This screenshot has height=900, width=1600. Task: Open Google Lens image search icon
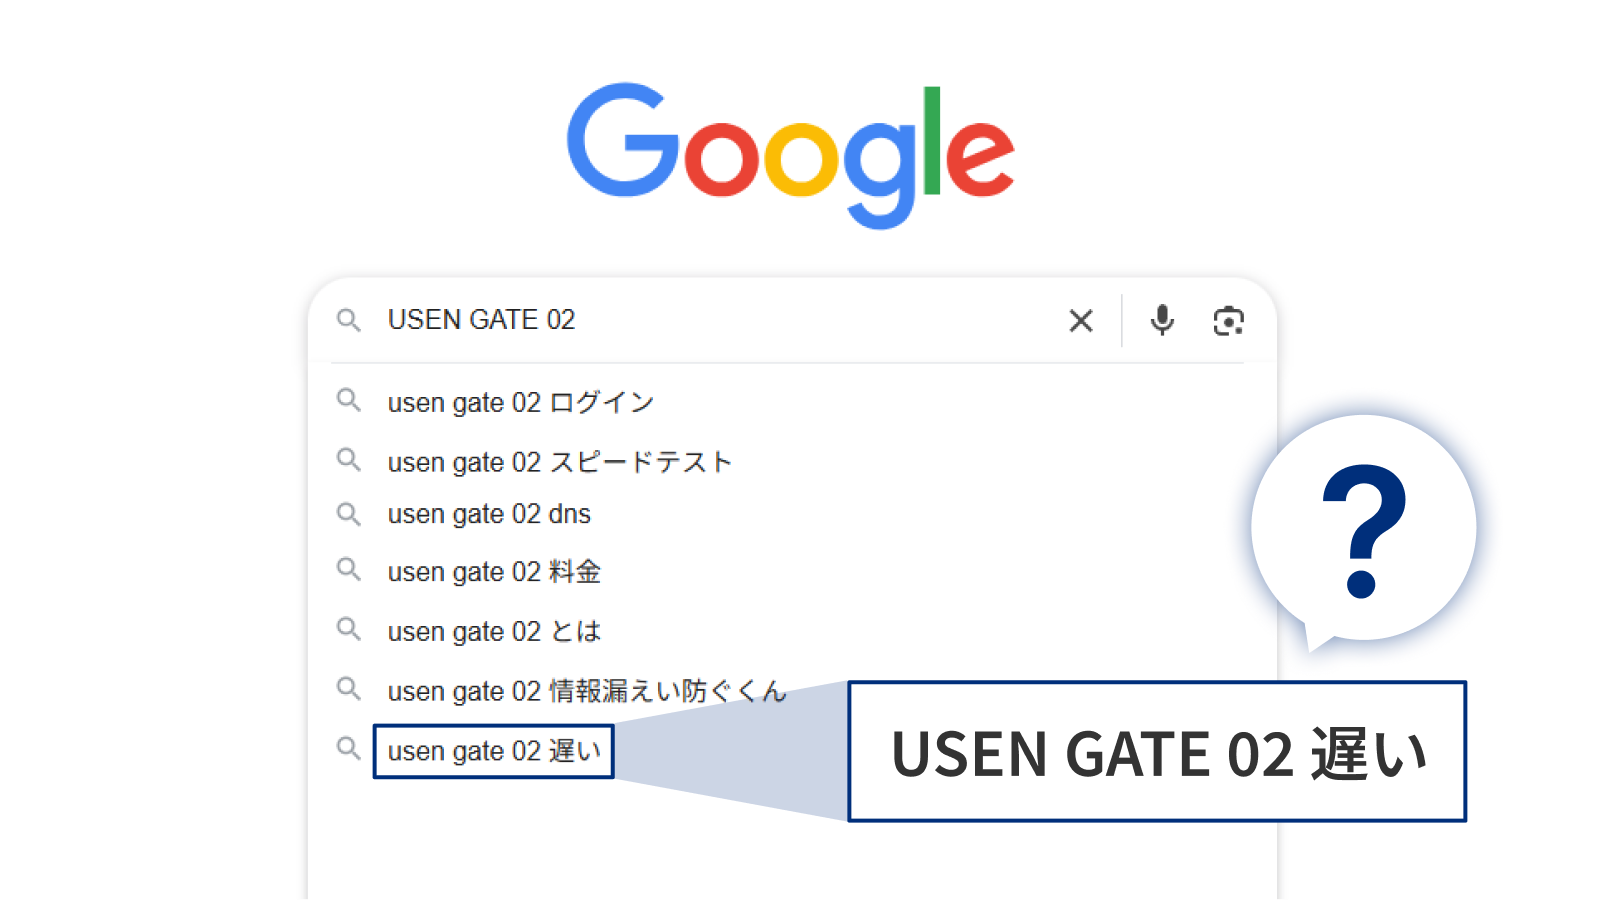(x=1228, y=321)
